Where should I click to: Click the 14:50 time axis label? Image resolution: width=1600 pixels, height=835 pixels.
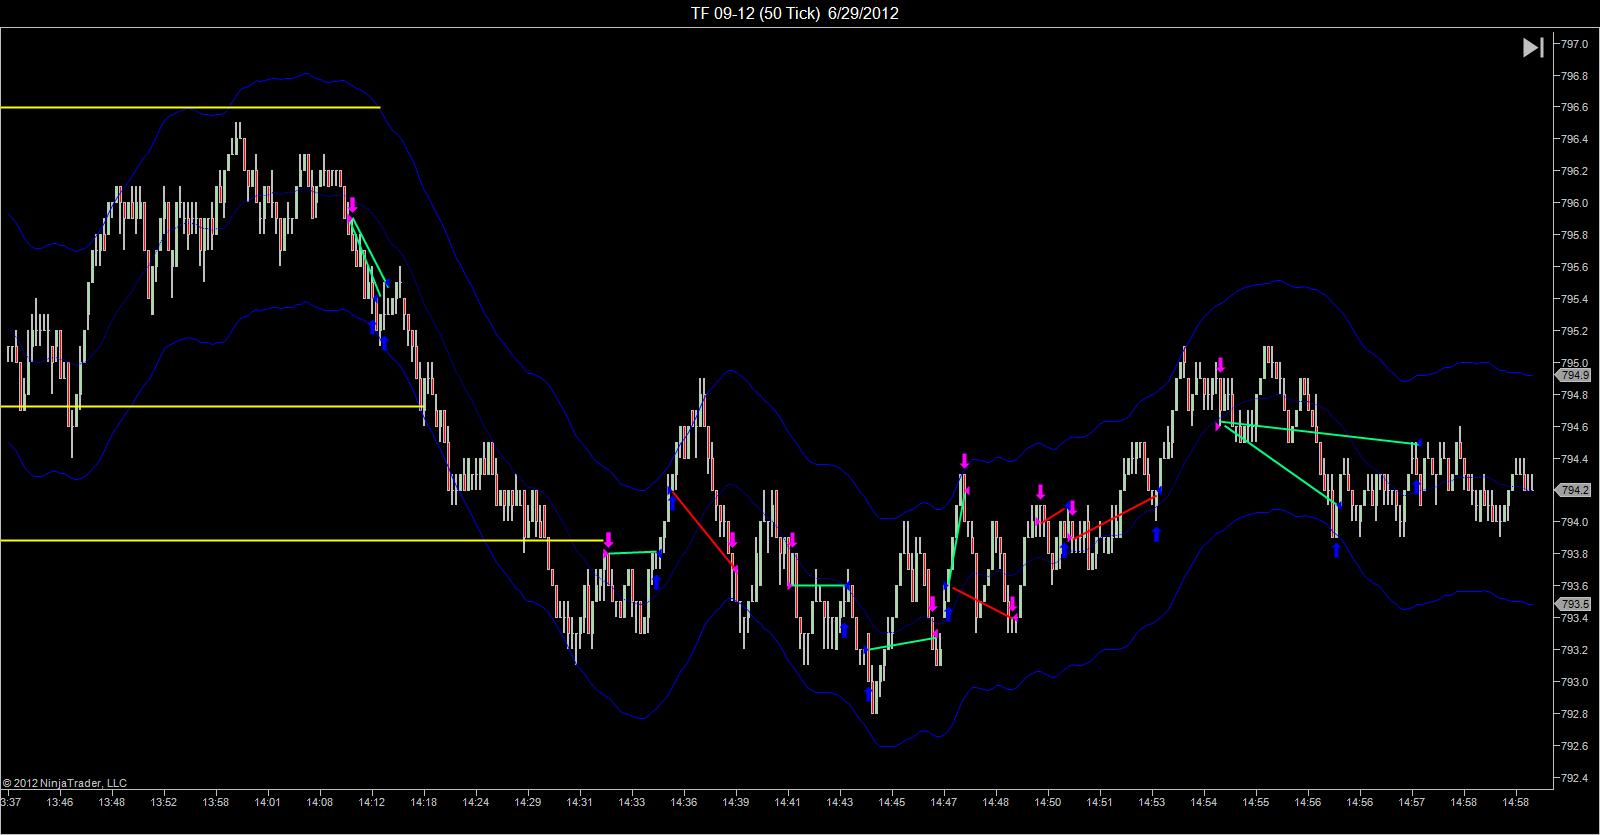[x=1048, y=802]
